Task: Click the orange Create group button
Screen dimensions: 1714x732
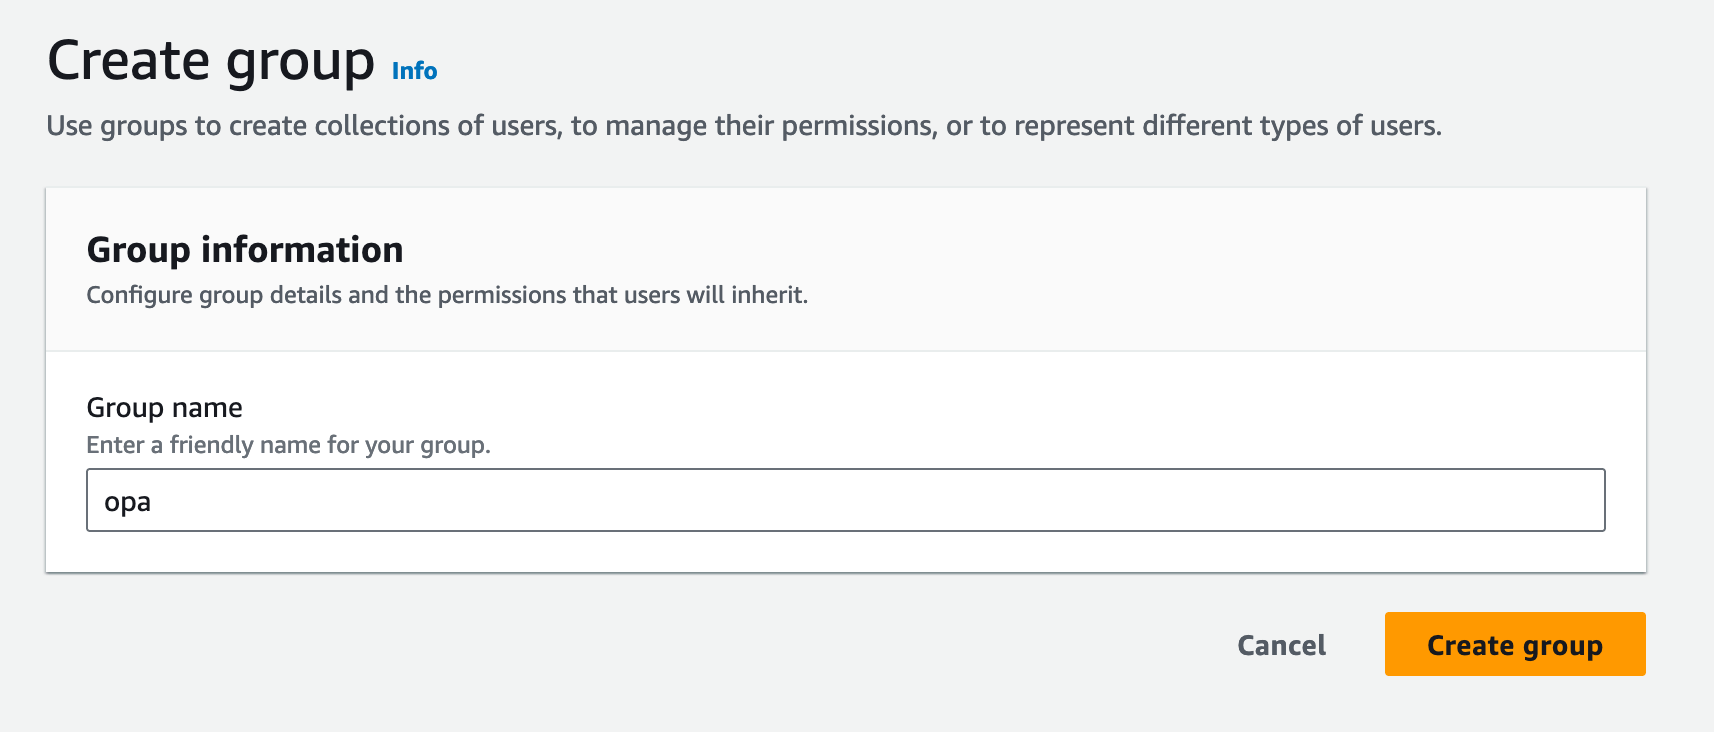Action: [1515, 644]
